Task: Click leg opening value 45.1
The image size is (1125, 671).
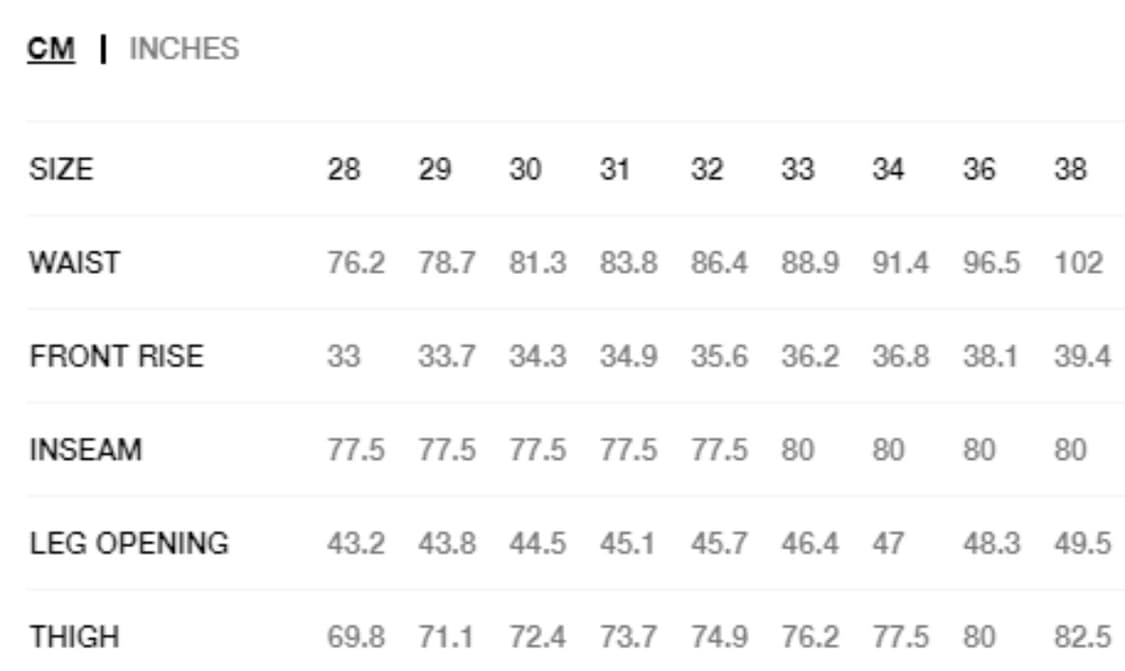Action: (x=627, y=543)
